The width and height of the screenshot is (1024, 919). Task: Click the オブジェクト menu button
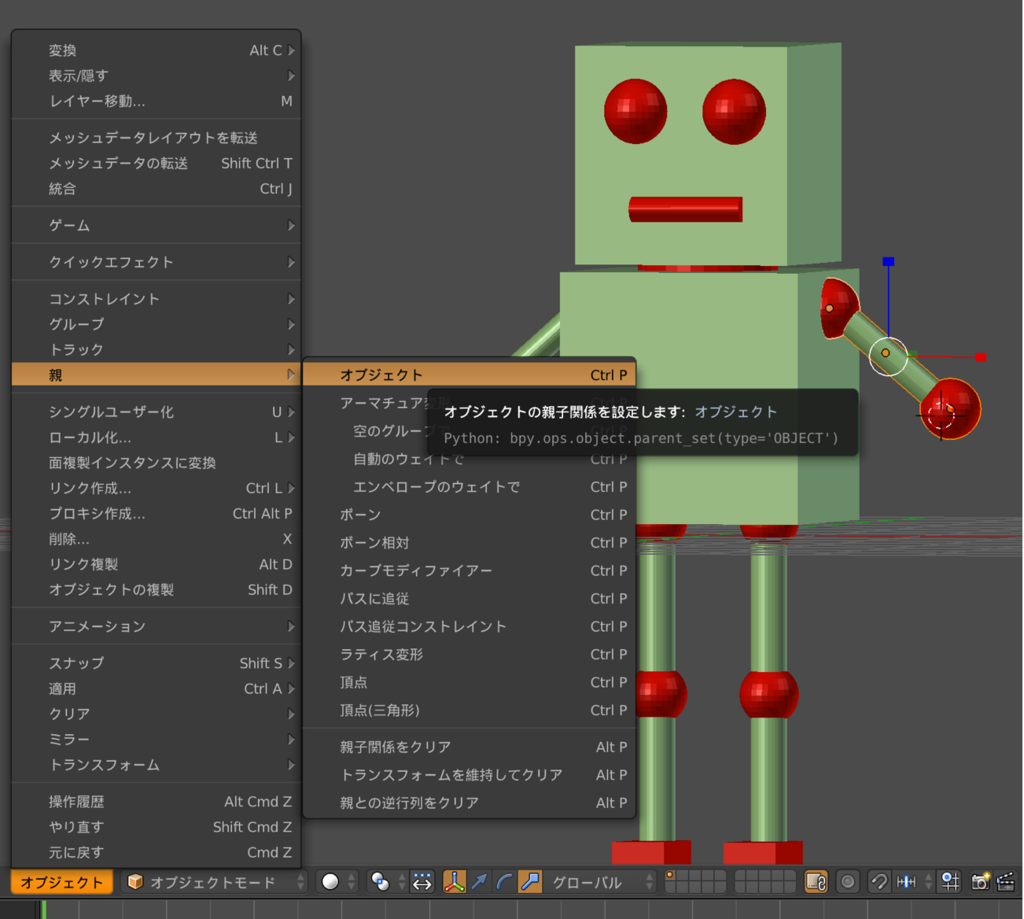(x=62, y=882)
